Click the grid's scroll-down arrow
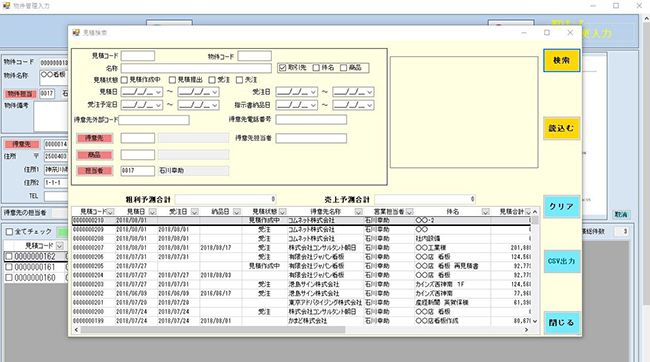Screen dimensions: 650x362 [x=535, y=321]
